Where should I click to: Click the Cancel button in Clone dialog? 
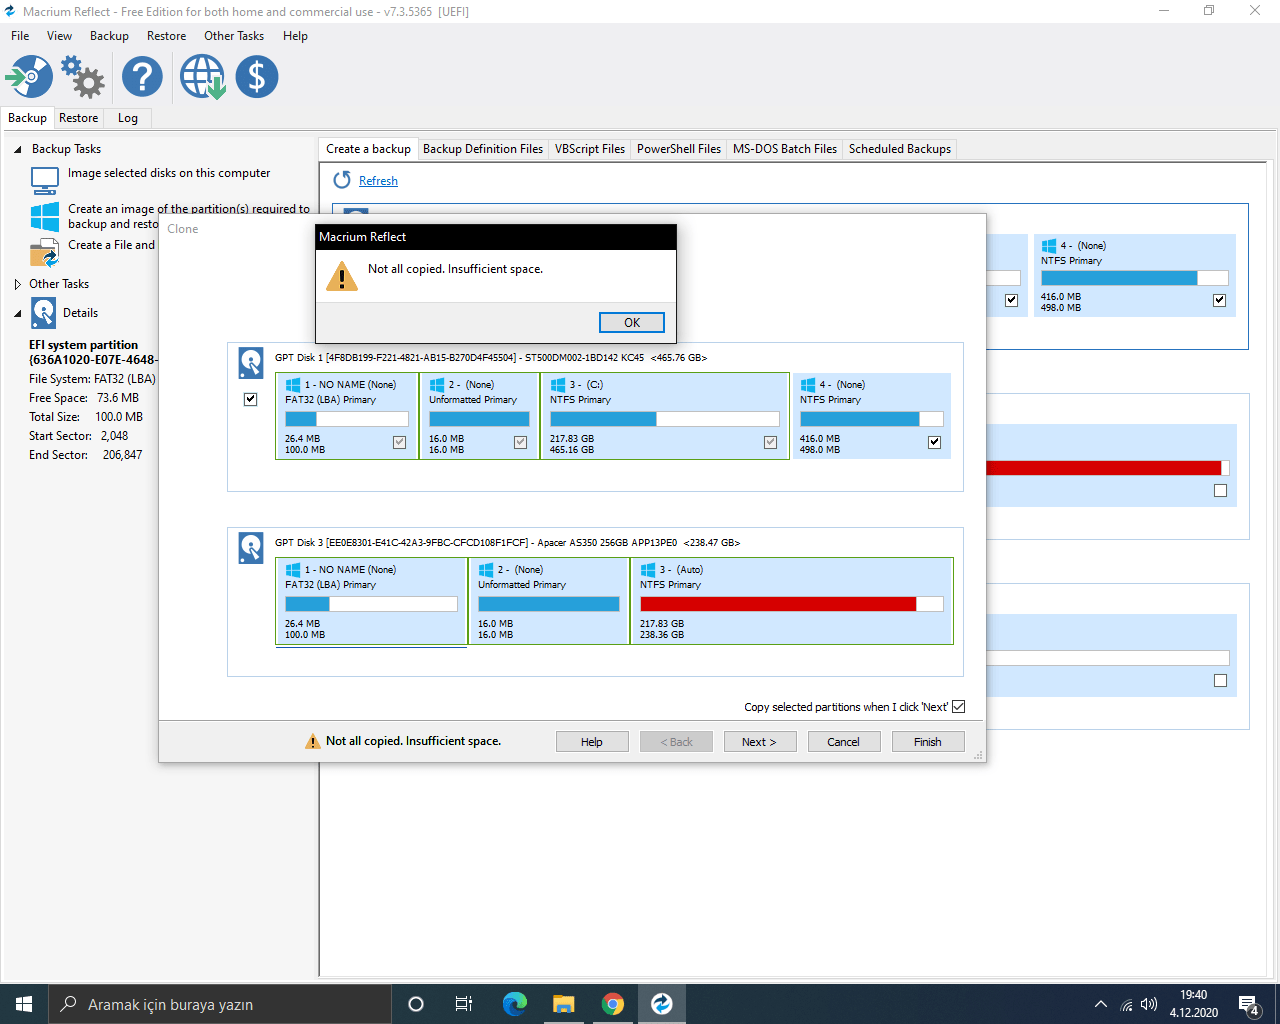click(843, 742)
